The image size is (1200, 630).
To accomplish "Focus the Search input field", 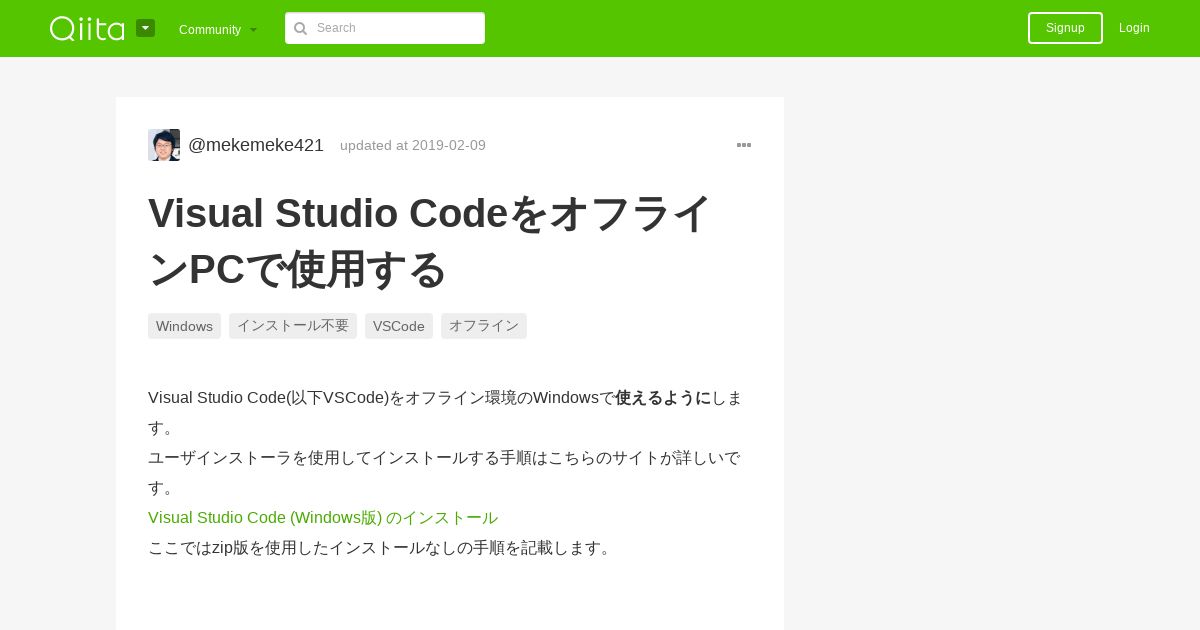I will coord(385,28).
